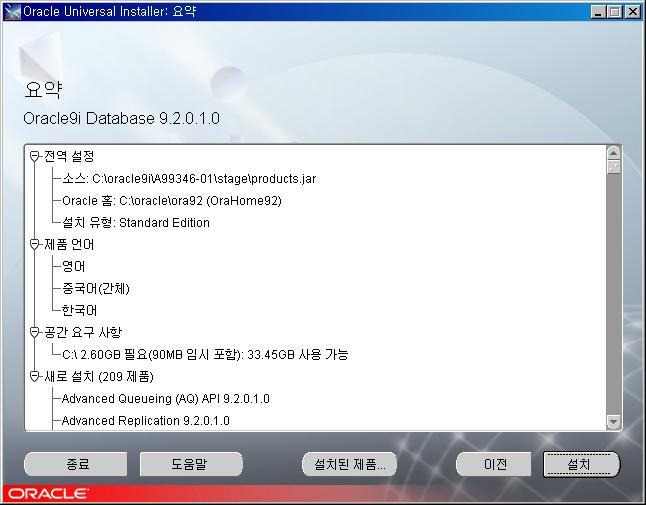Select the 영어 language row

point(74,267)
